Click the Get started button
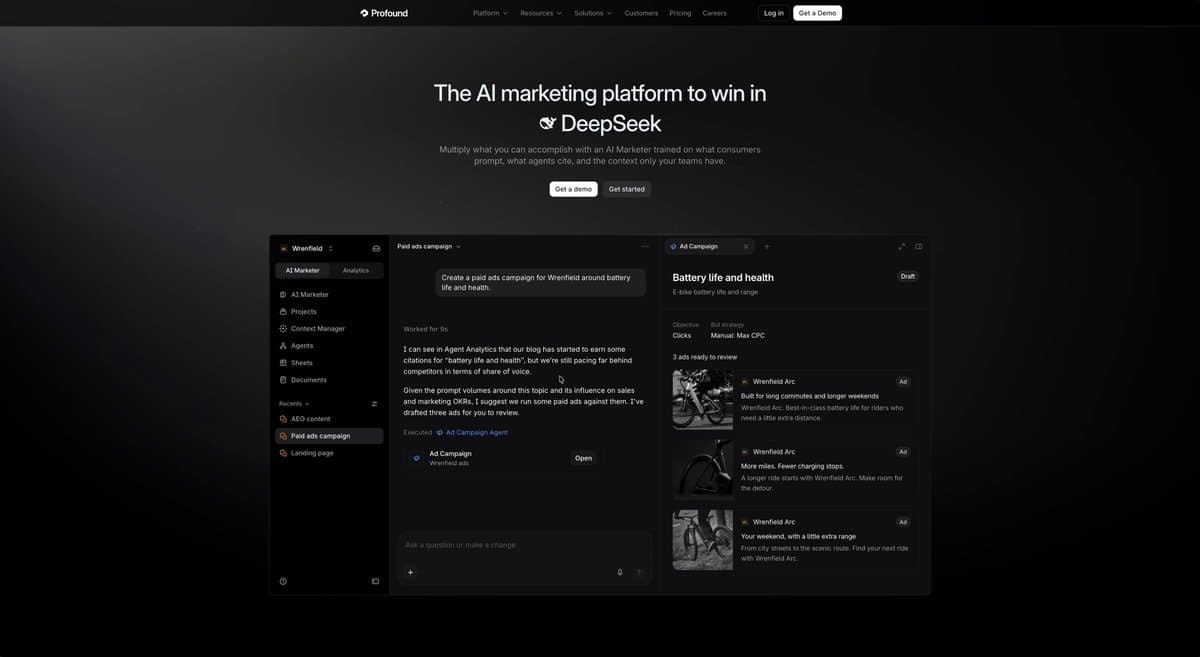Screen dimensions: 1200x657 click(x=627, y=189)
